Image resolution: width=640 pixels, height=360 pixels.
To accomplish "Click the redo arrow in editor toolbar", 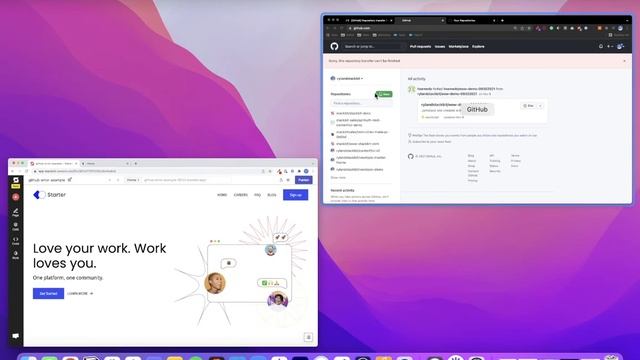I will [x=118, y=180].
